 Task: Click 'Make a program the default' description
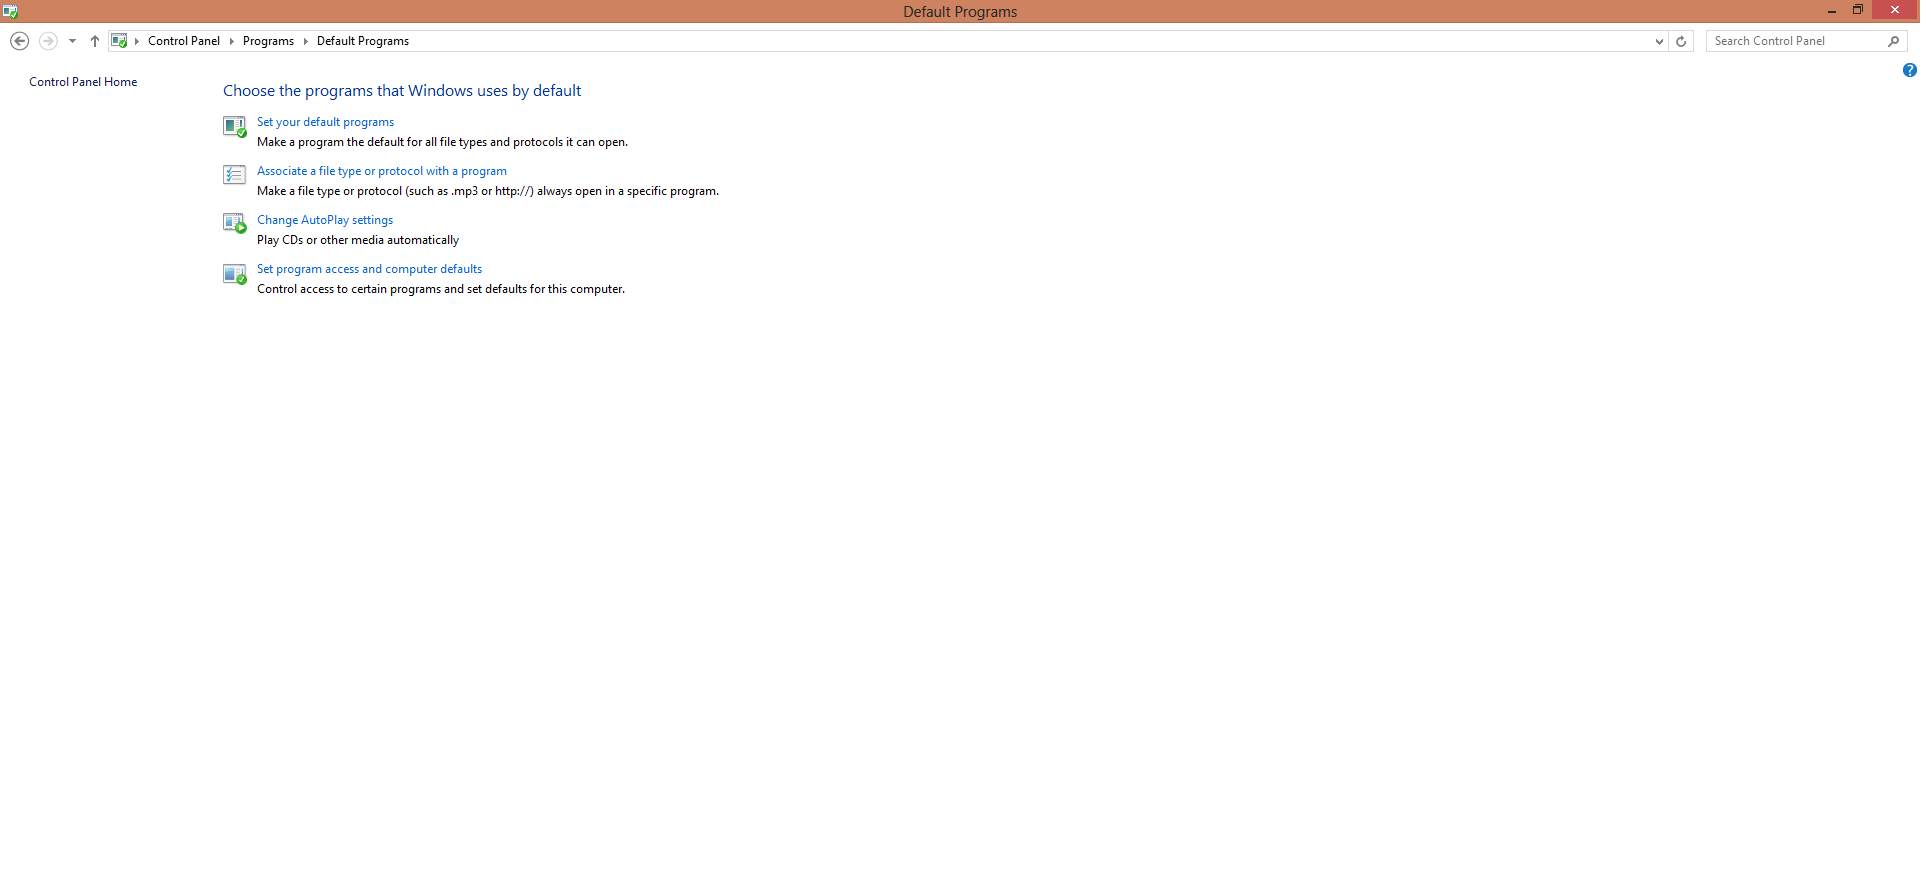(442, 142)
